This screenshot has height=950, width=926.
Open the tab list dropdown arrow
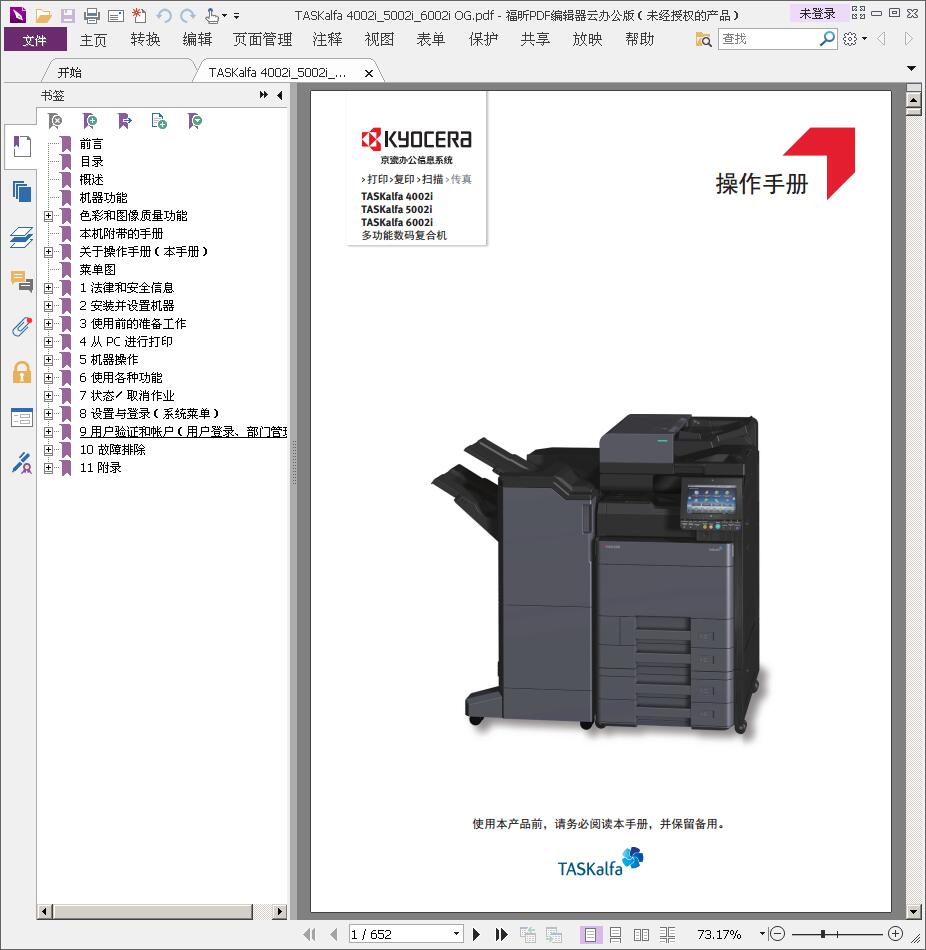(x=911, y=68)
